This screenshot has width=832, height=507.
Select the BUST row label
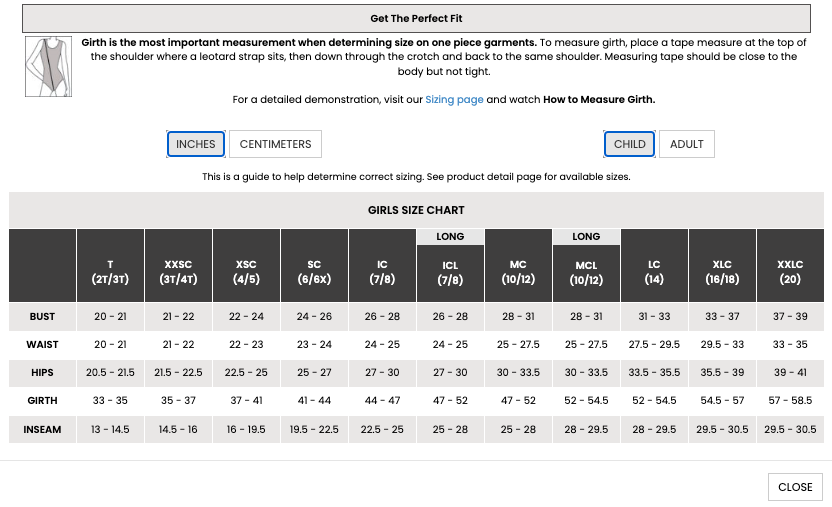coord(42,317)
